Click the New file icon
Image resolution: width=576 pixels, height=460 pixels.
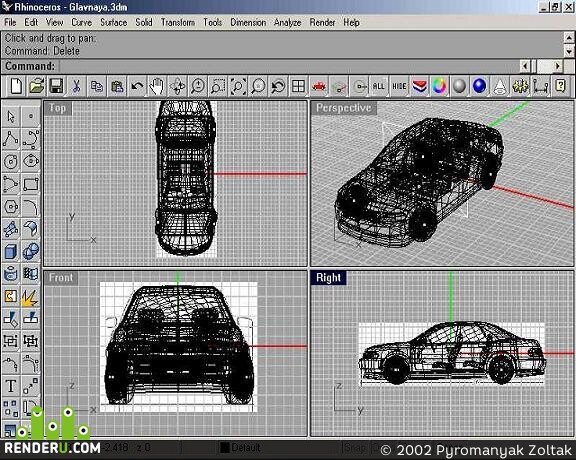(16, 86)
